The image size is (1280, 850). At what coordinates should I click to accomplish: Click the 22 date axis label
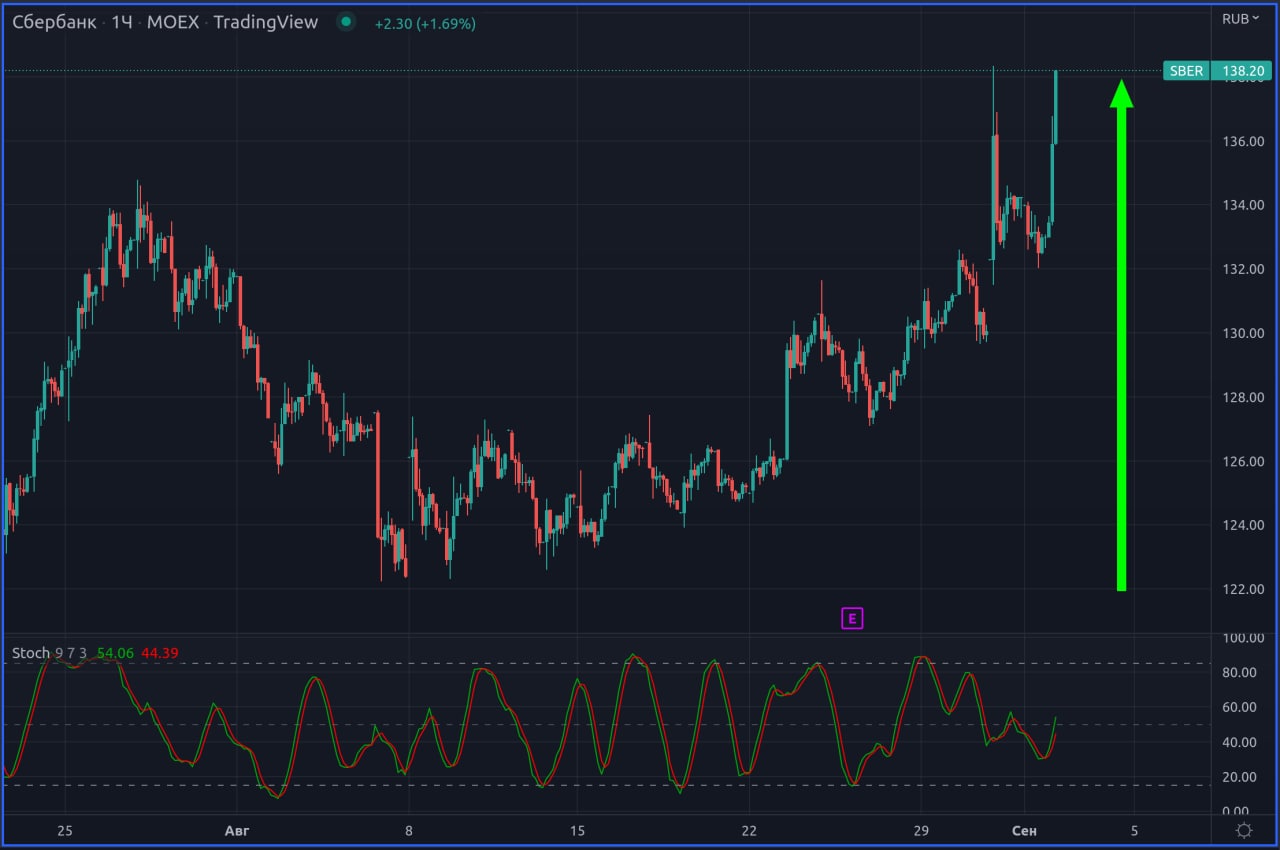[x=750, y=831]
